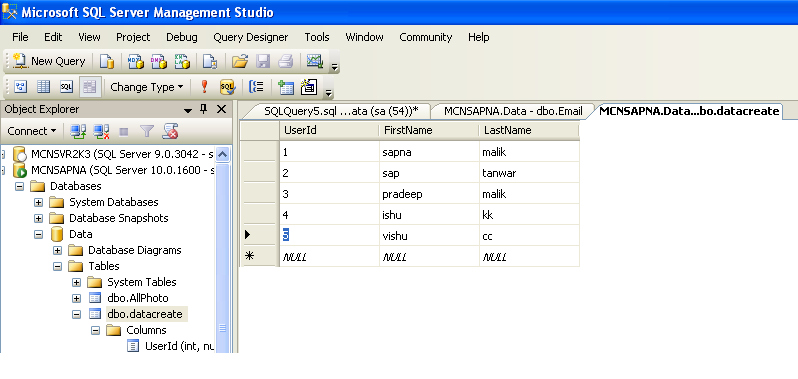Expand the dbo.AllPhoto table node
The image size is (798, 379).
click(76, 298)
